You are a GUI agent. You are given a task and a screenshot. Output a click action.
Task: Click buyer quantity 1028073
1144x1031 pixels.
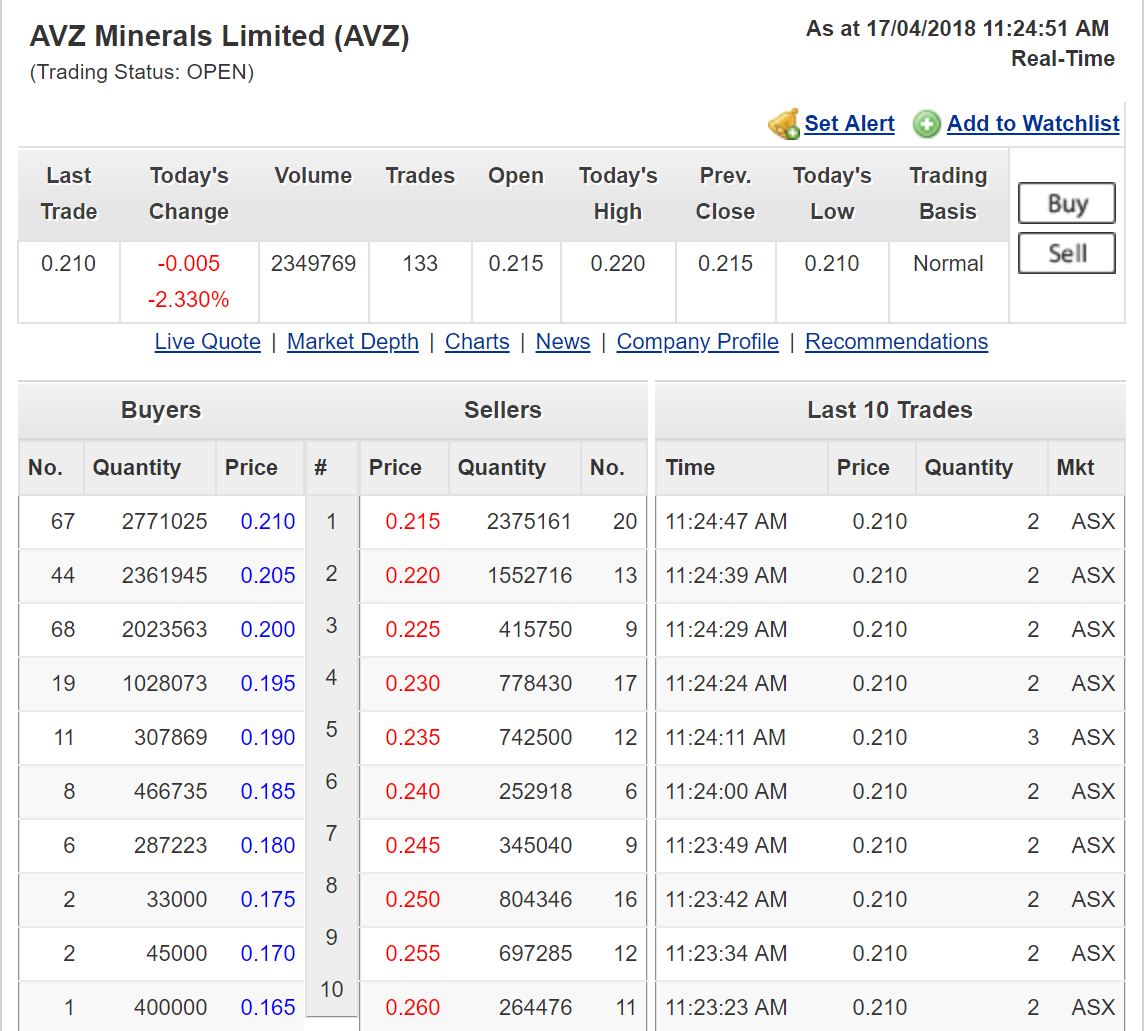(165, 684)
